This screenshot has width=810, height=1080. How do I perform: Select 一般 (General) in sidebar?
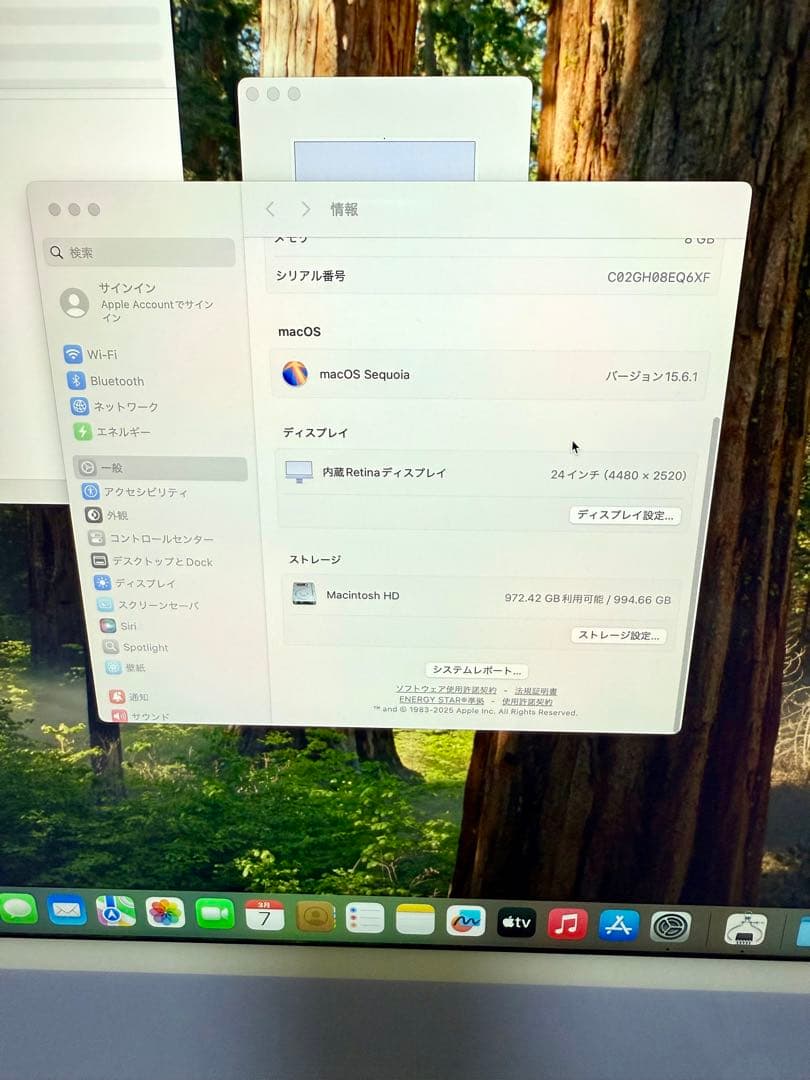click(160, 468)
